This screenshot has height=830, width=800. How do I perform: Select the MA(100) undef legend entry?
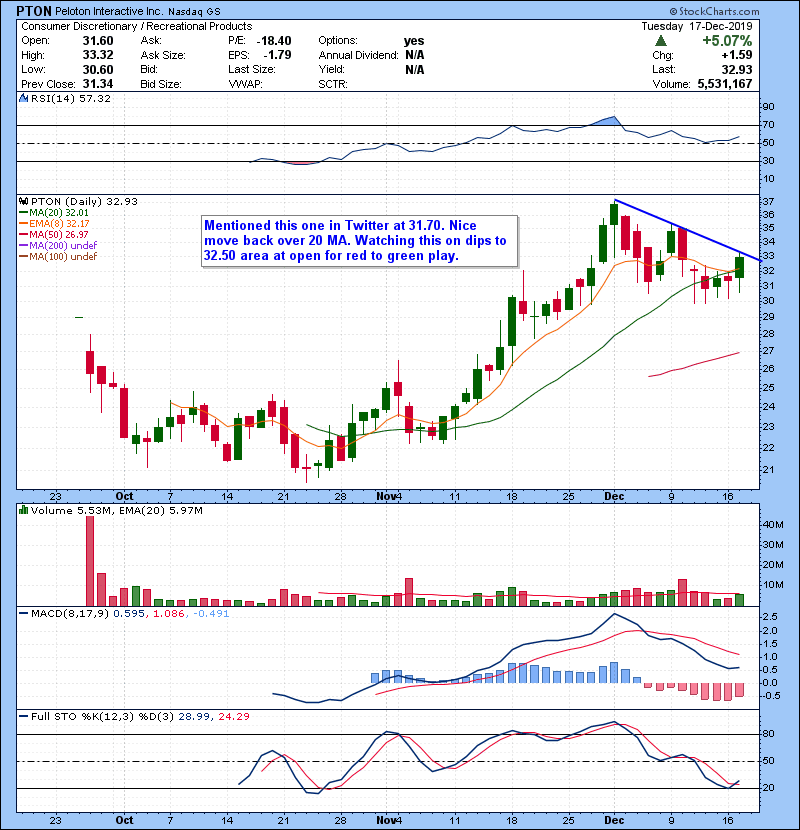click(58, 256)
